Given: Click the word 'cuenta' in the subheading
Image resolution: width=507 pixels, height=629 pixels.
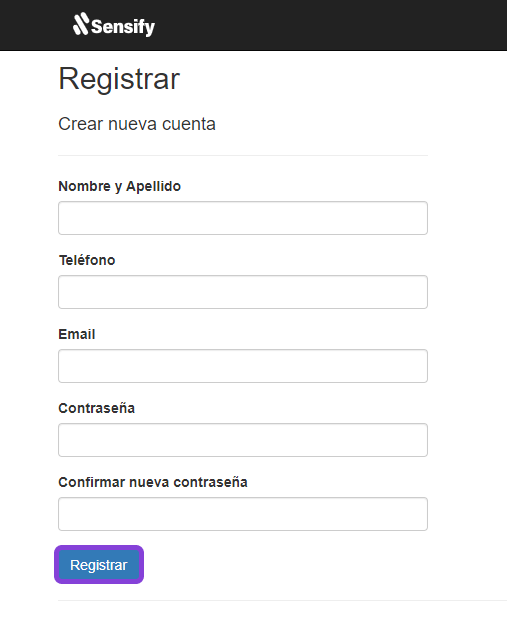Looking at the screenshot, I should click(189, 124).
